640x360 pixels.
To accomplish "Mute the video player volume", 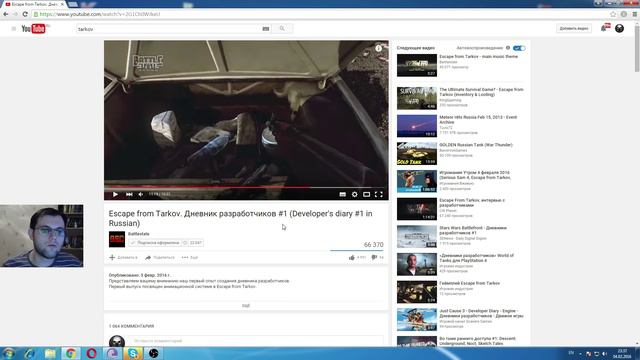I will [x=141, y=194].
